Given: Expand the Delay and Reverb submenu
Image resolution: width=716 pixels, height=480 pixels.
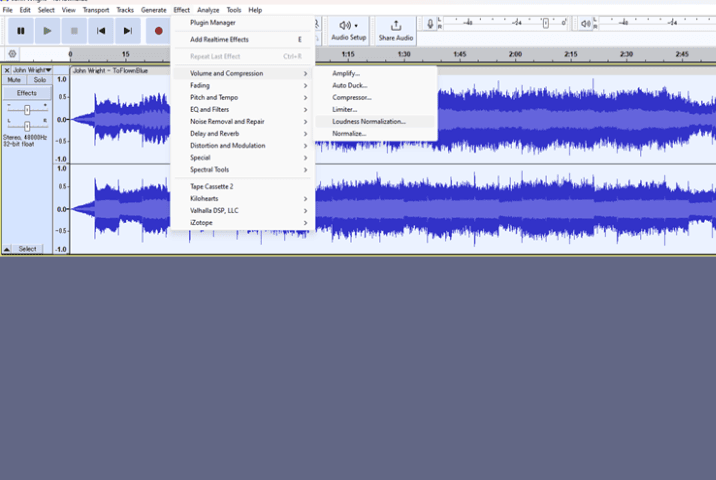Looking at the screenshot, I should (x=242, y=134).
